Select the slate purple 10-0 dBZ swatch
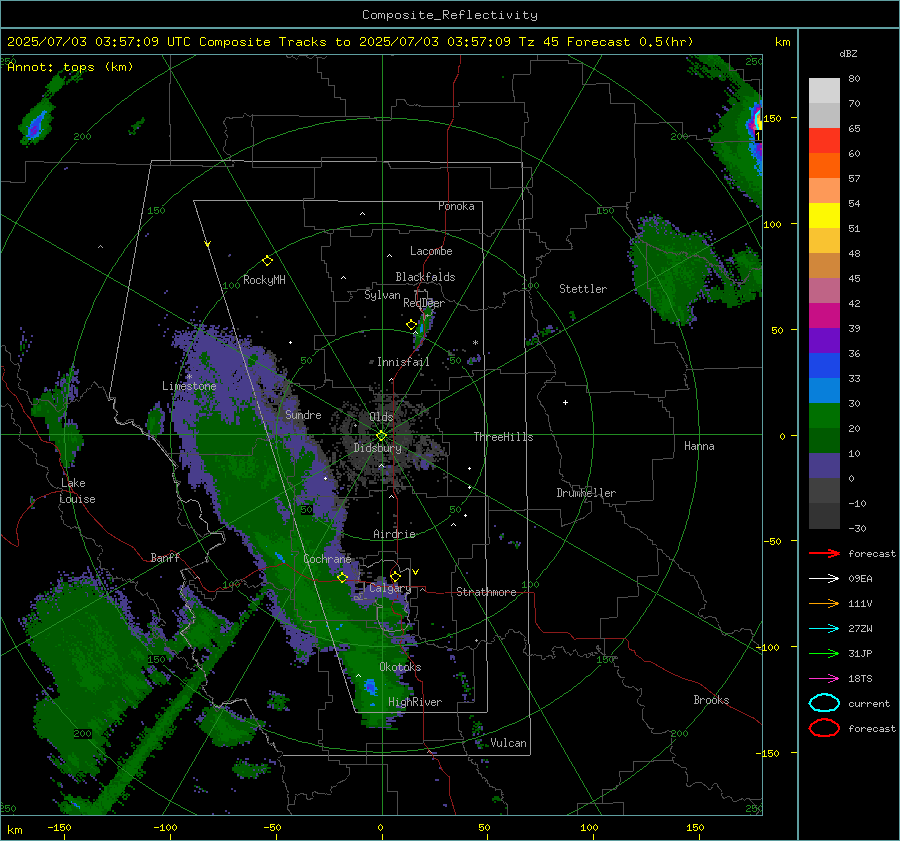The width and height of the screenshot is (900, 841). 824,465
